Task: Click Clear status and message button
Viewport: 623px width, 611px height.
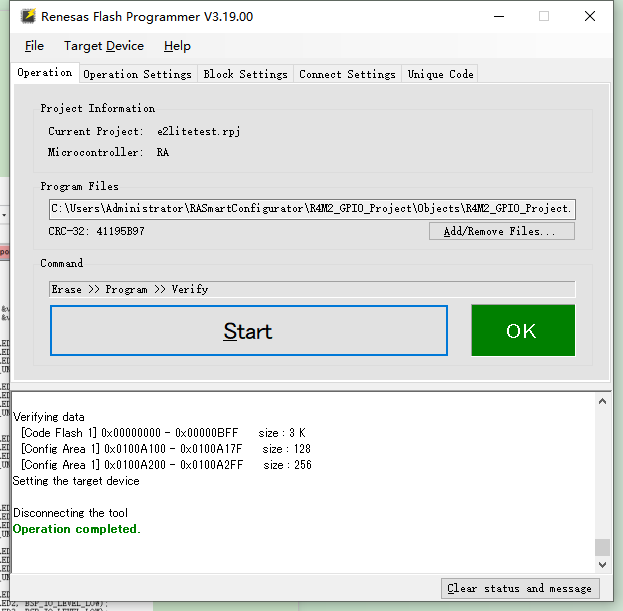Action: click(520, 588)
